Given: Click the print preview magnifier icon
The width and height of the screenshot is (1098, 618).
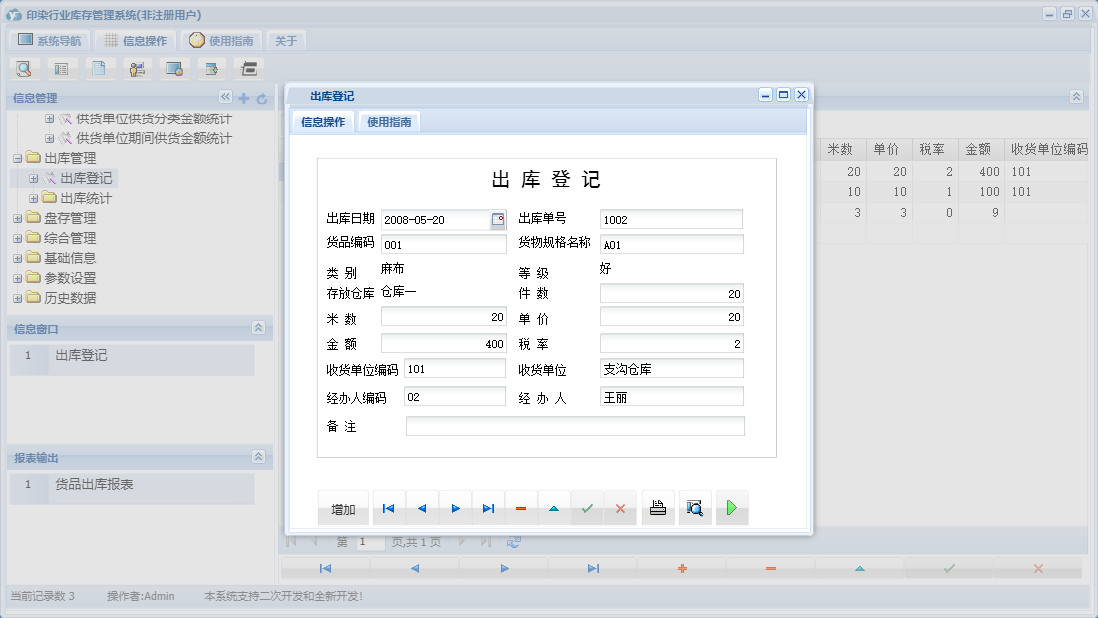Looking at the screenshot, I should tap(695, 508).
